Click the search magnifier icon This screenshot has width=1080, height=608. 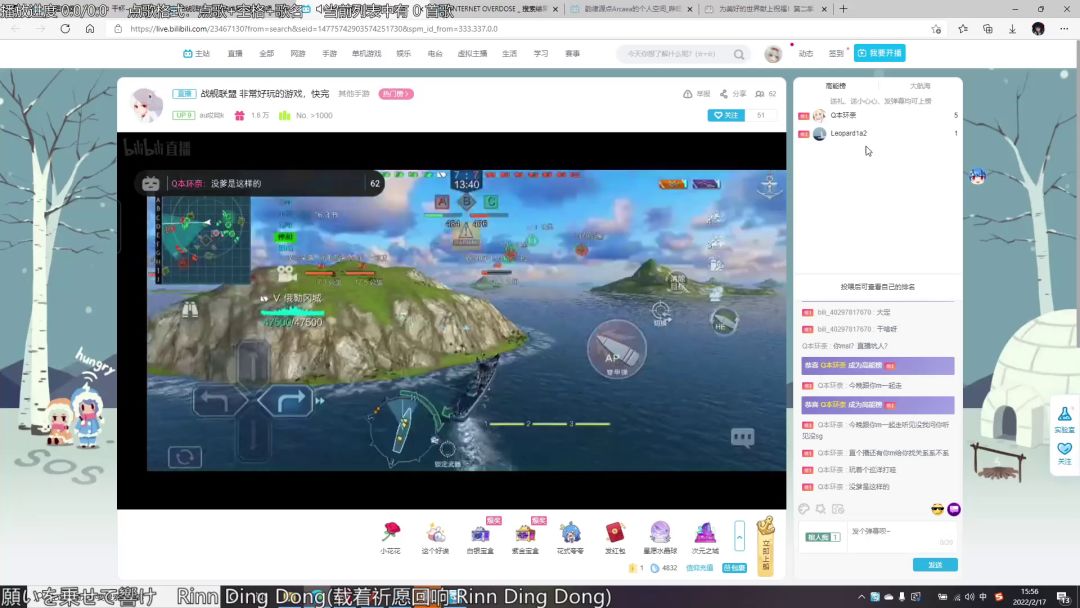(739, 54)
